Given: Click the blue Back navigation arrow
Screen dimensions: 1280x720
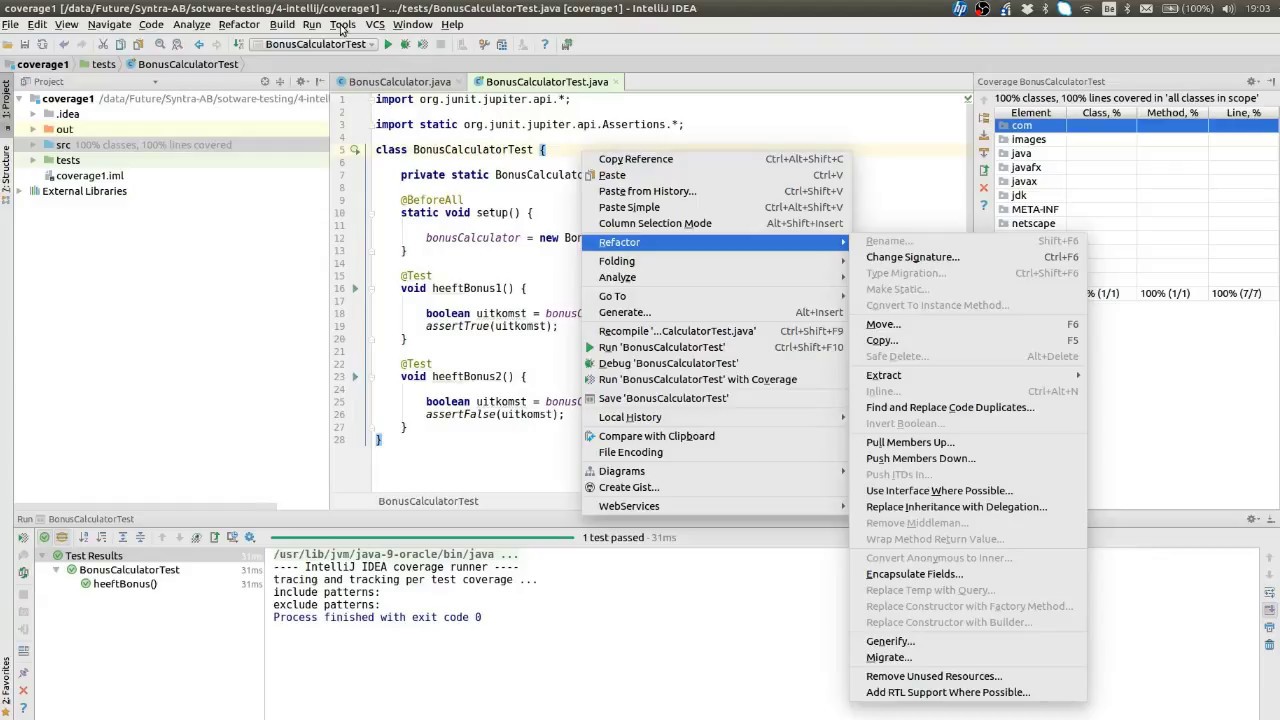Looking at the screenshot, I should 199,44.
